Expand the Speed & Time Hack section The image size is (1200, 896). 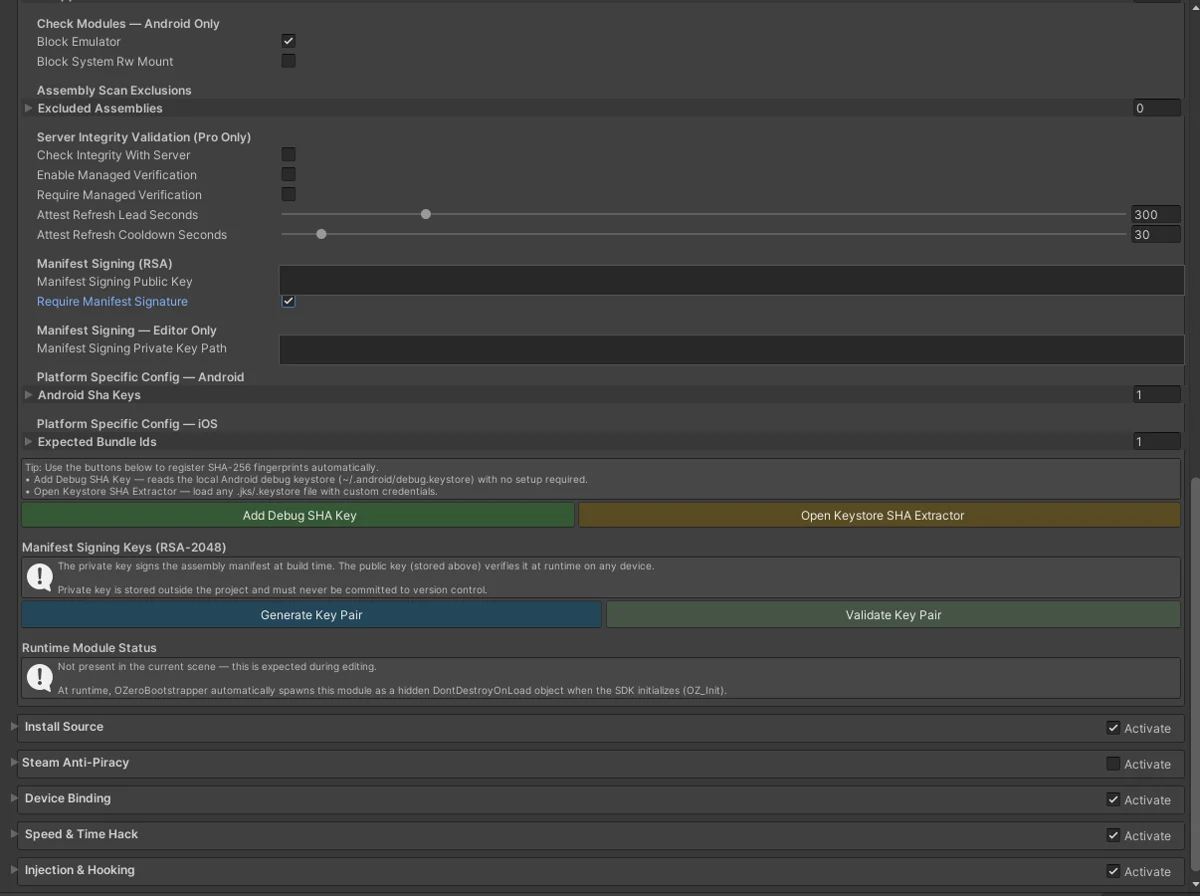click(x=14, y=834)
